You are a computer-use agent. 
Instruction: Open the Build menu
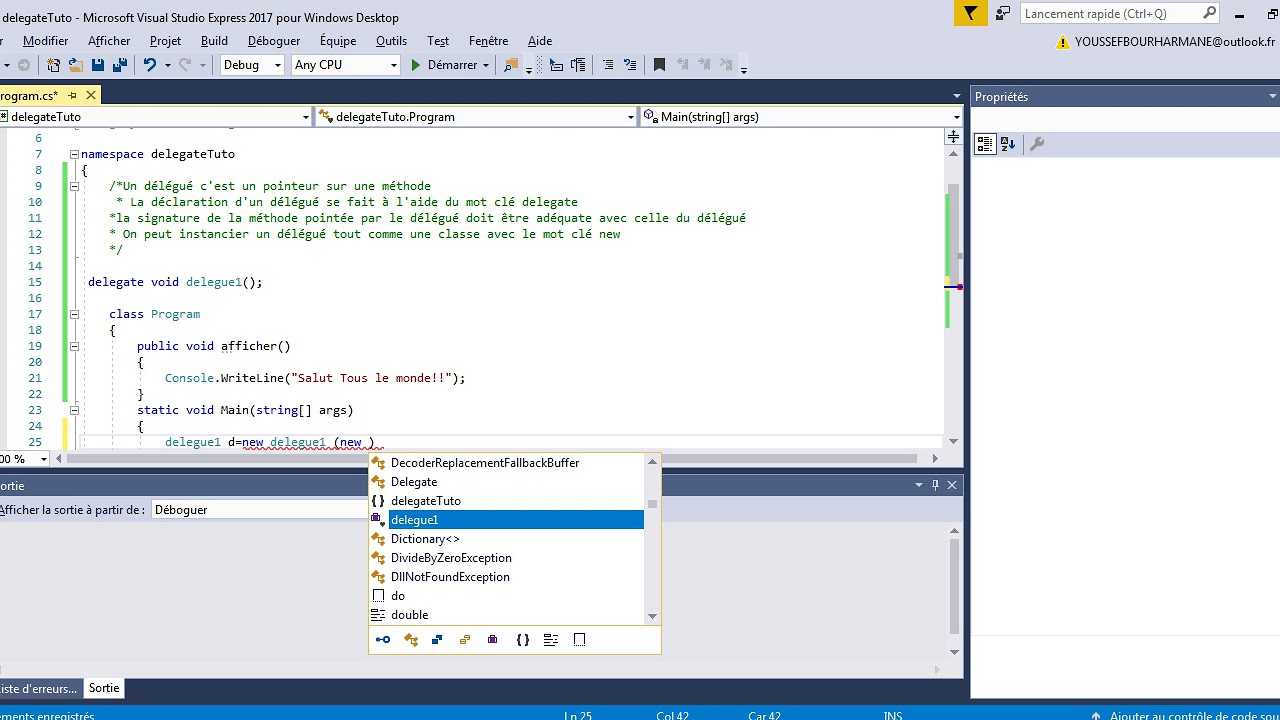click(x=214, y=41)
